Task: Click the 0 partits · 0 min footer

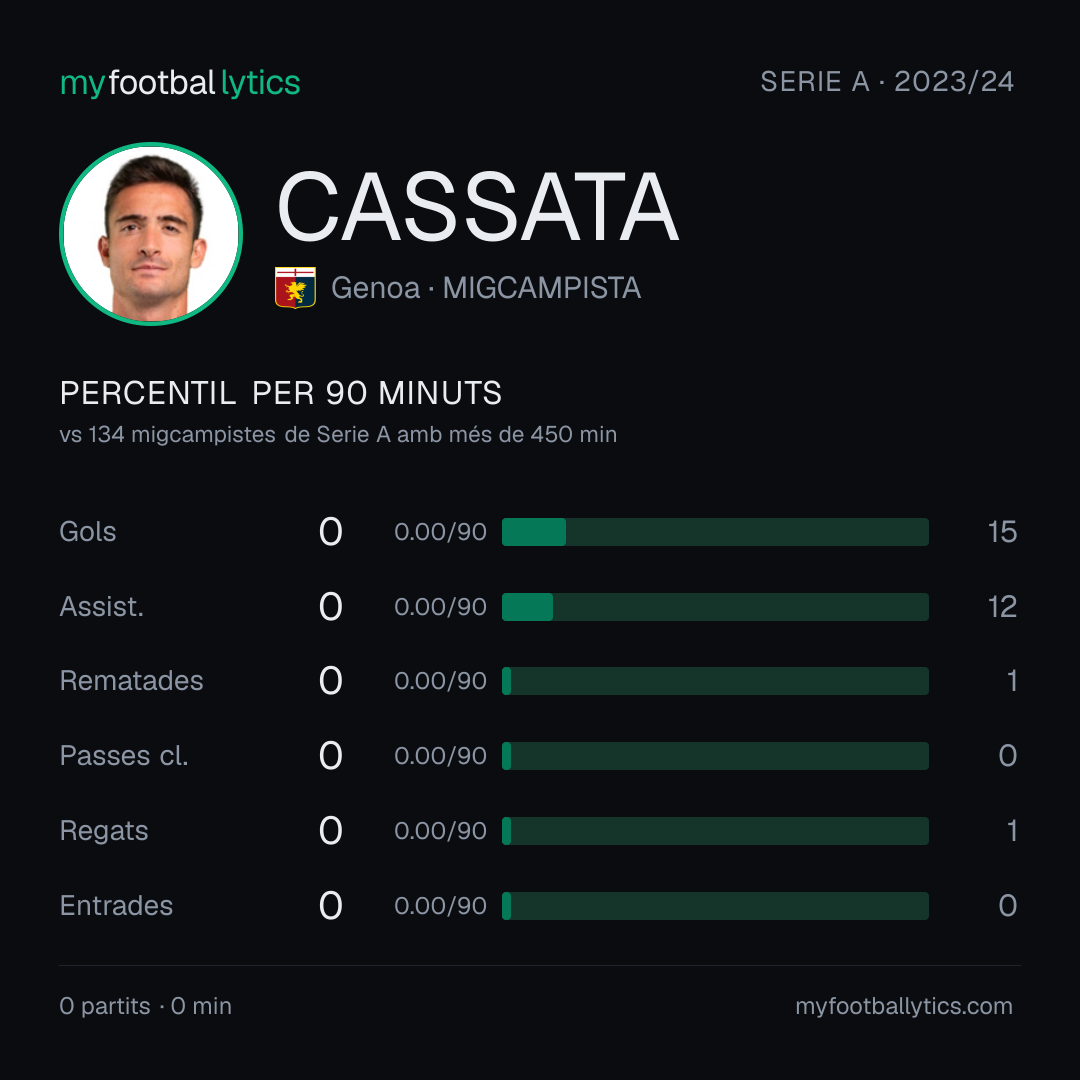Action: point(145,1006)
